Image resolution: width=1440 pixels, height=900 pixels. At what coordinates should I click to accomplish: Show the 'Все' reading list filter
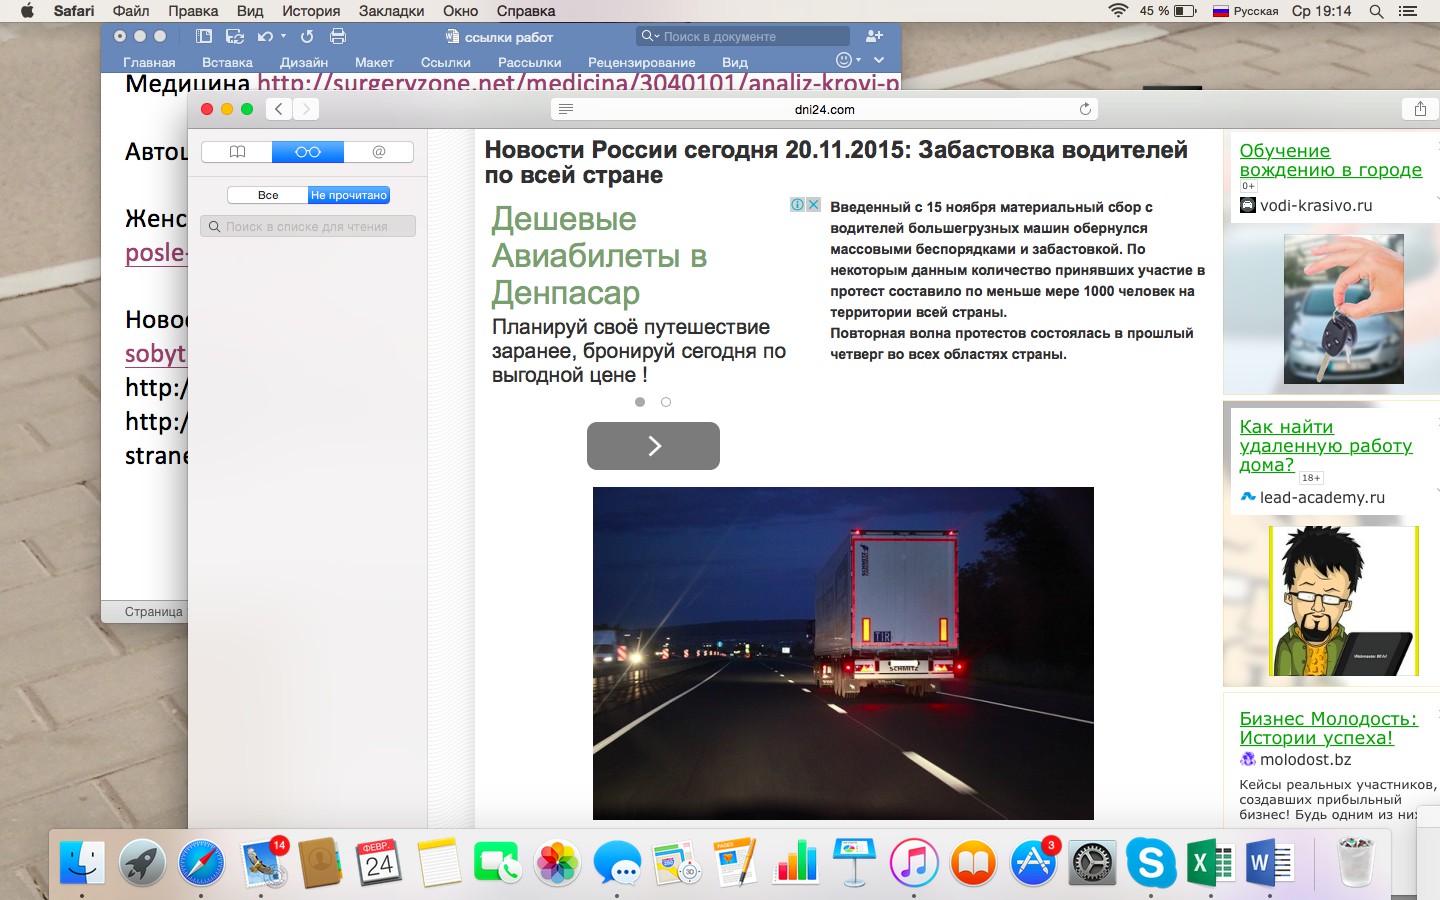268,195
